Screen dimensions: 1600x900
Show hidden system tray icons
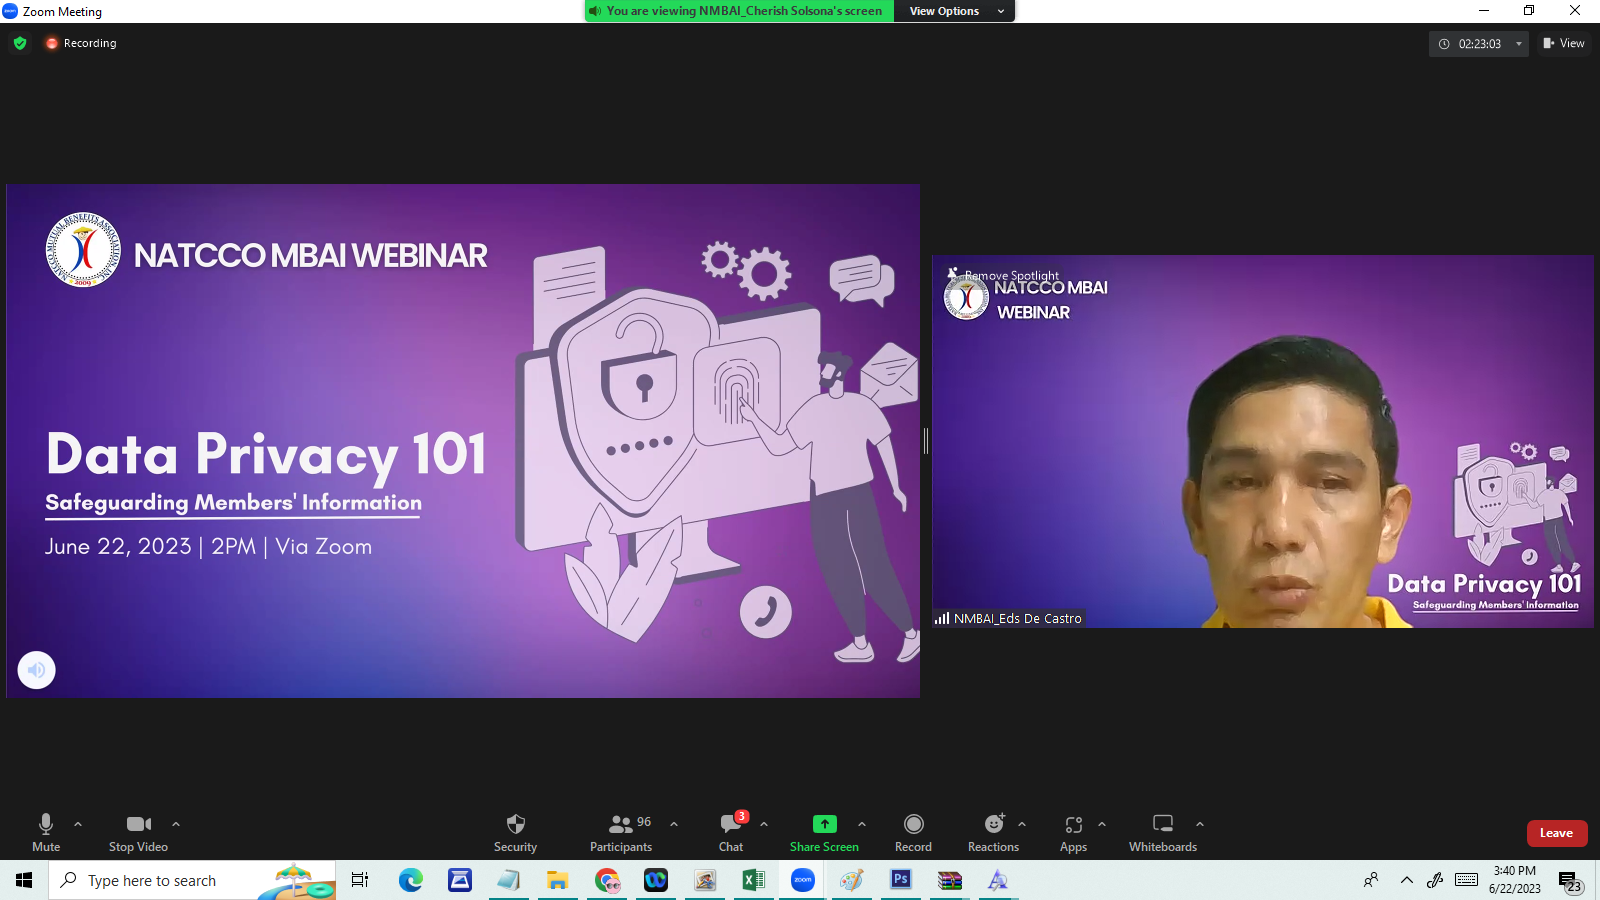coord(1407,880)
